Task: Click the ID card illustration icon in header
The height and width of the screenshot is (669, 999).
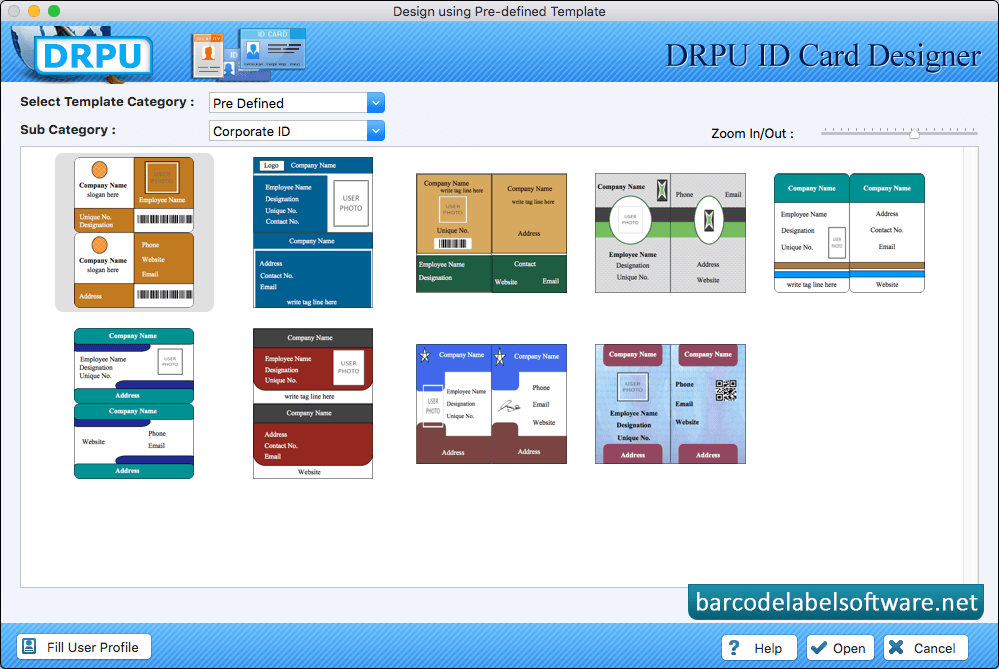Action: click(x=249, y=53)
